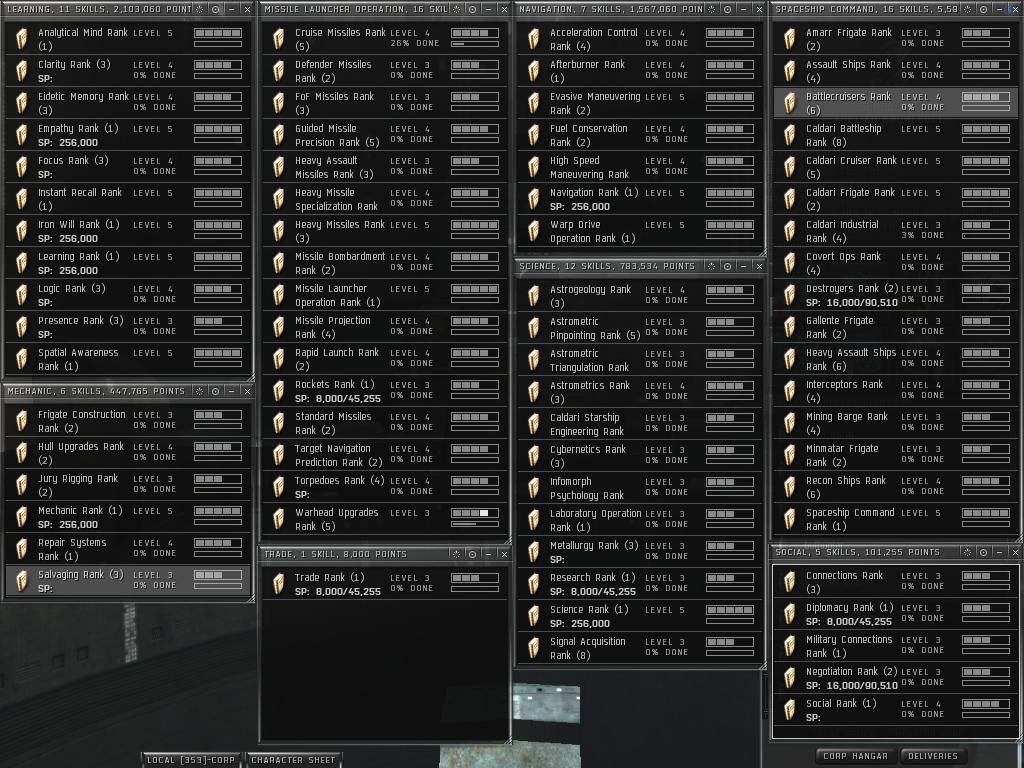Pin the Social skills window
This screenshot has width=1024, height=768.
[984, 552]
